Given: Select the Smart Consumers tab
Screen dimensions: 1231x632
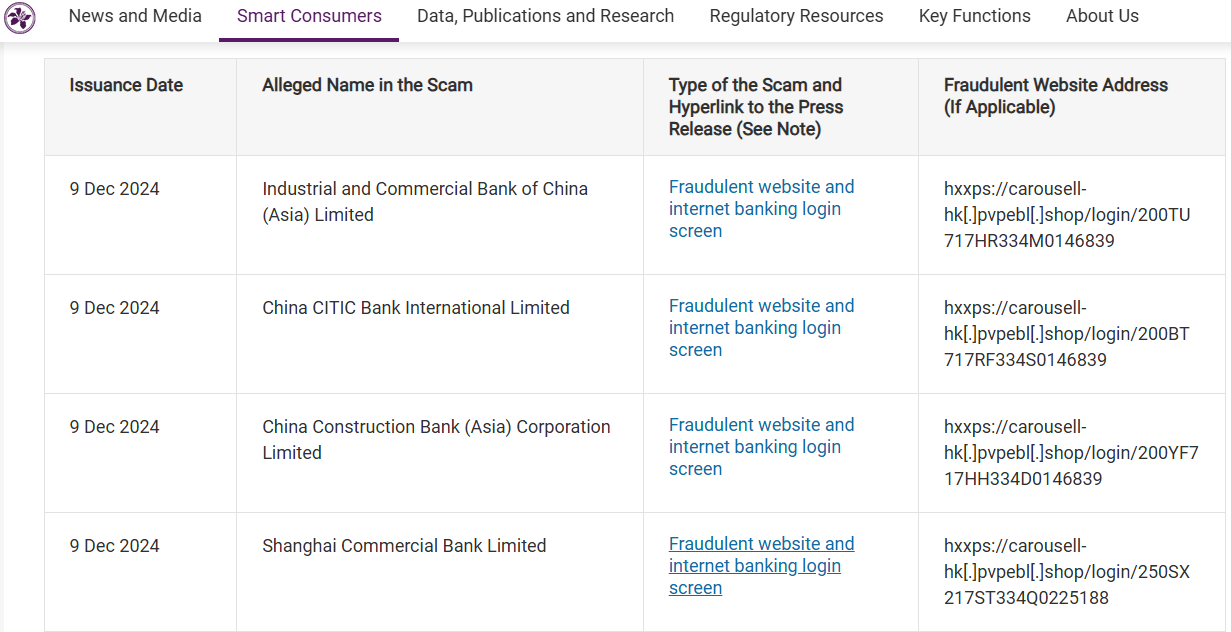Looking at the screenshot, I should pos(309,16).
